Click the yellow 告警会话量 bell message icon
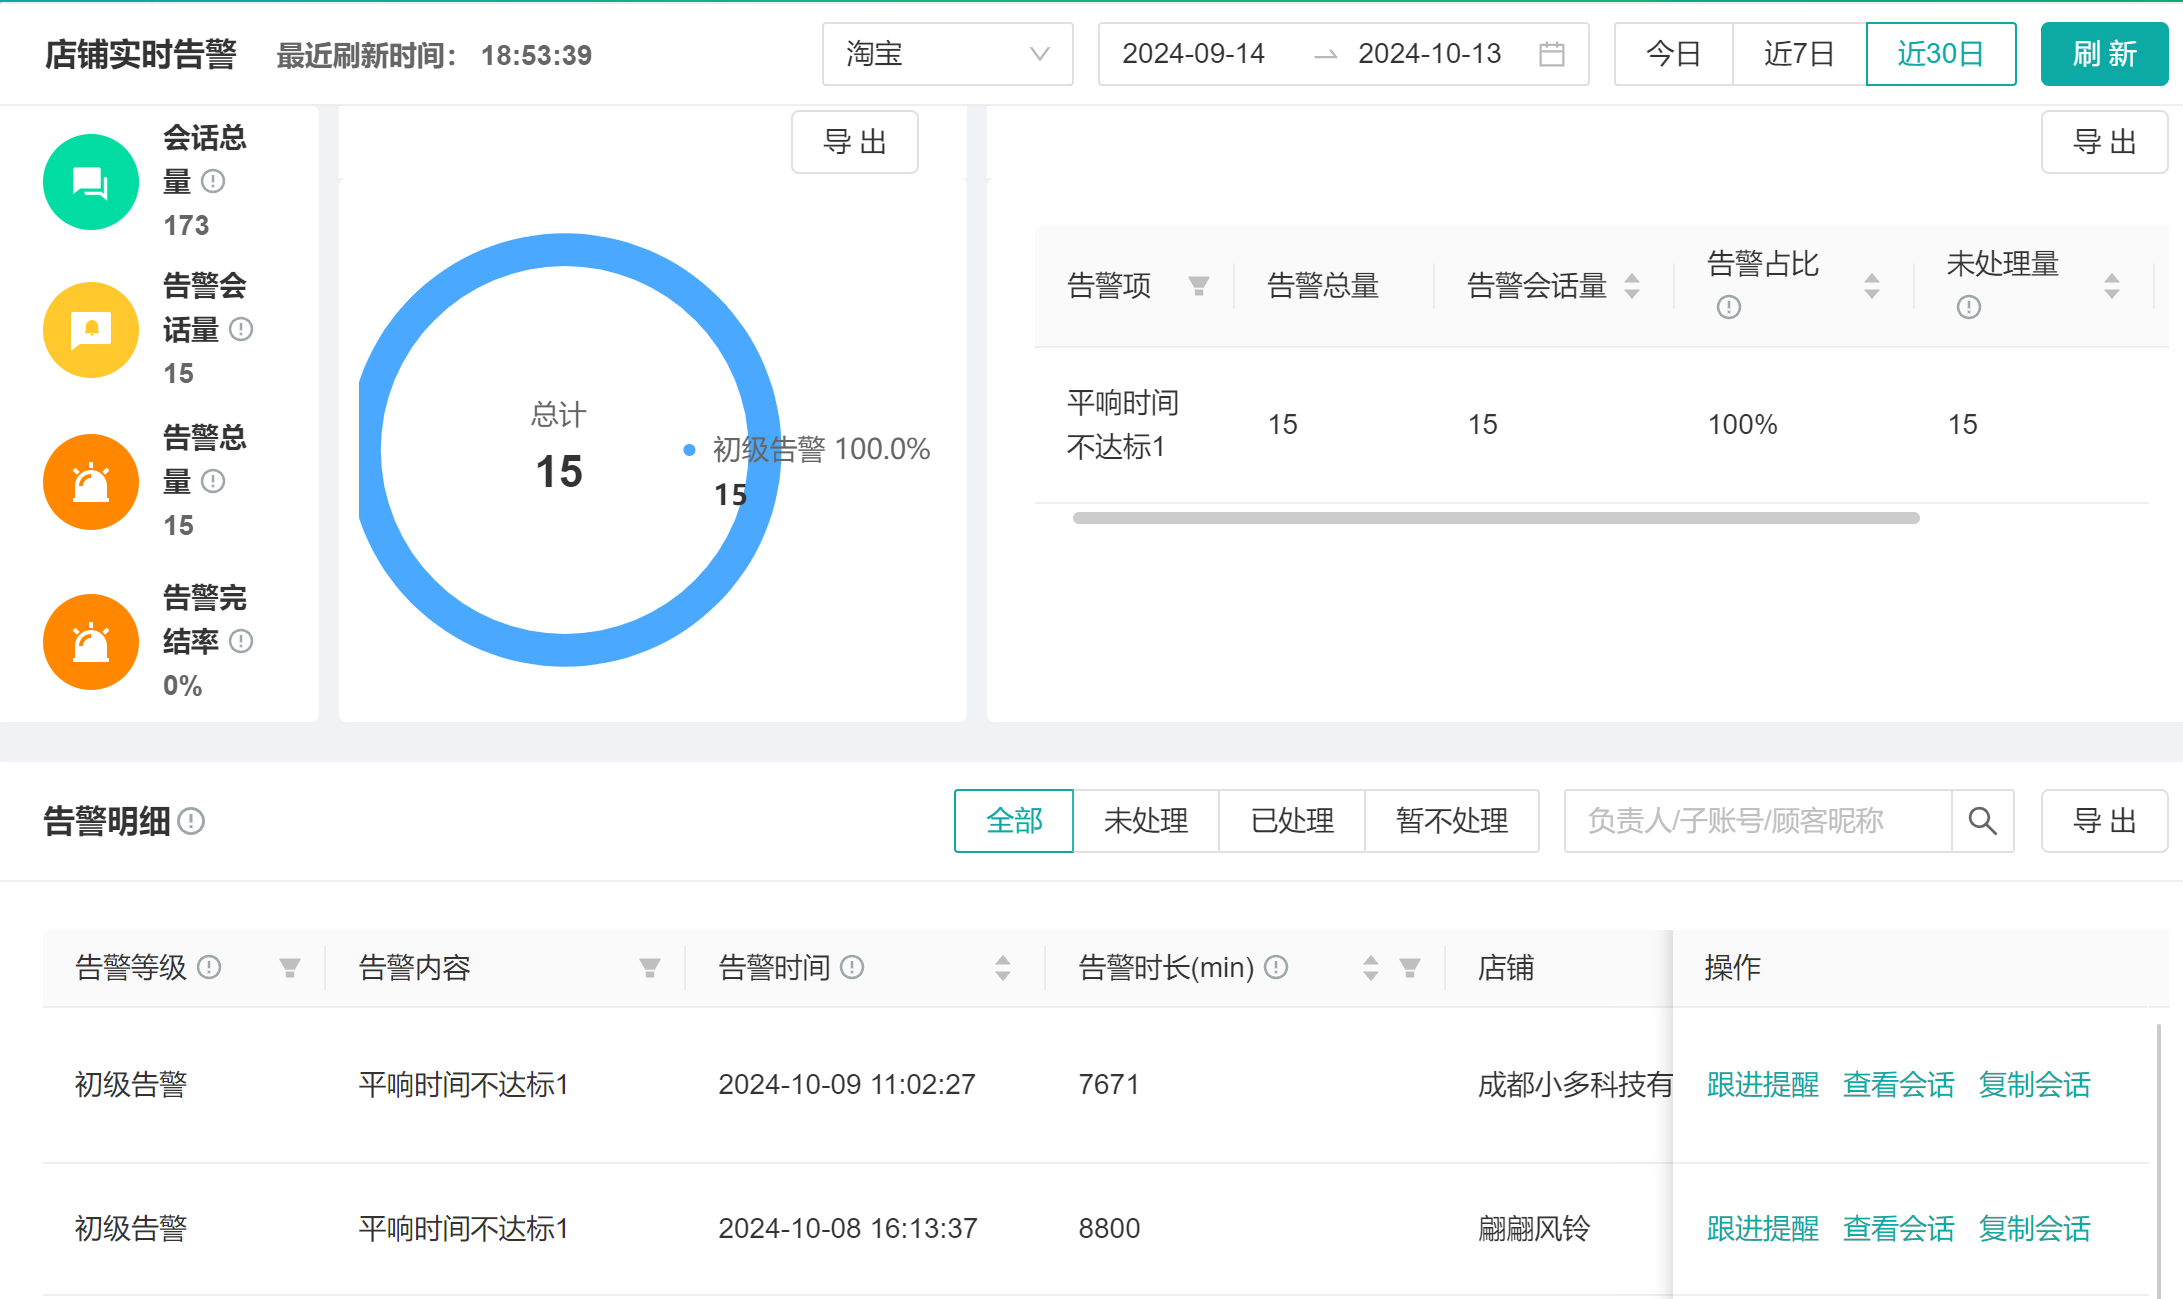2183x1299 pixels. click(91, 330)
